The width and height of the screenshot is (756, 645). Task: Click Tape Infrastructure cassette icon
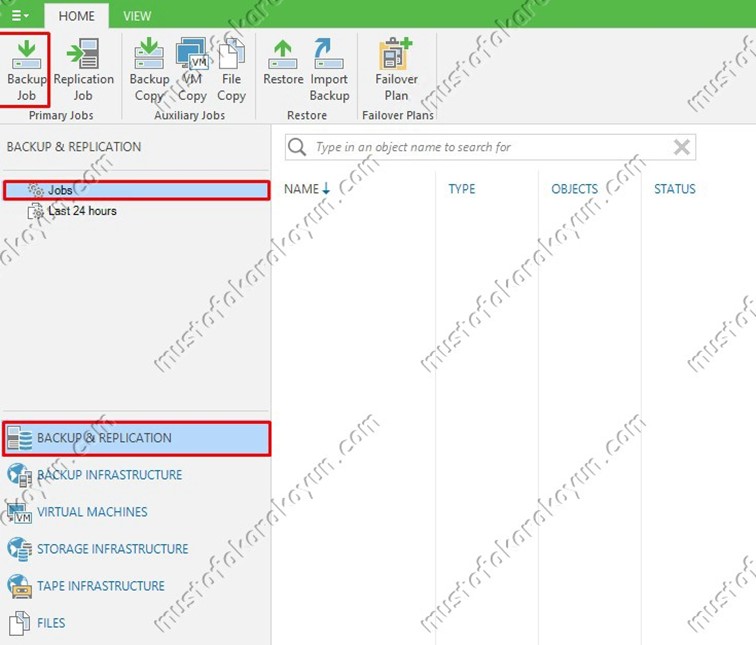pyautogui.click(x=20, y=586)
